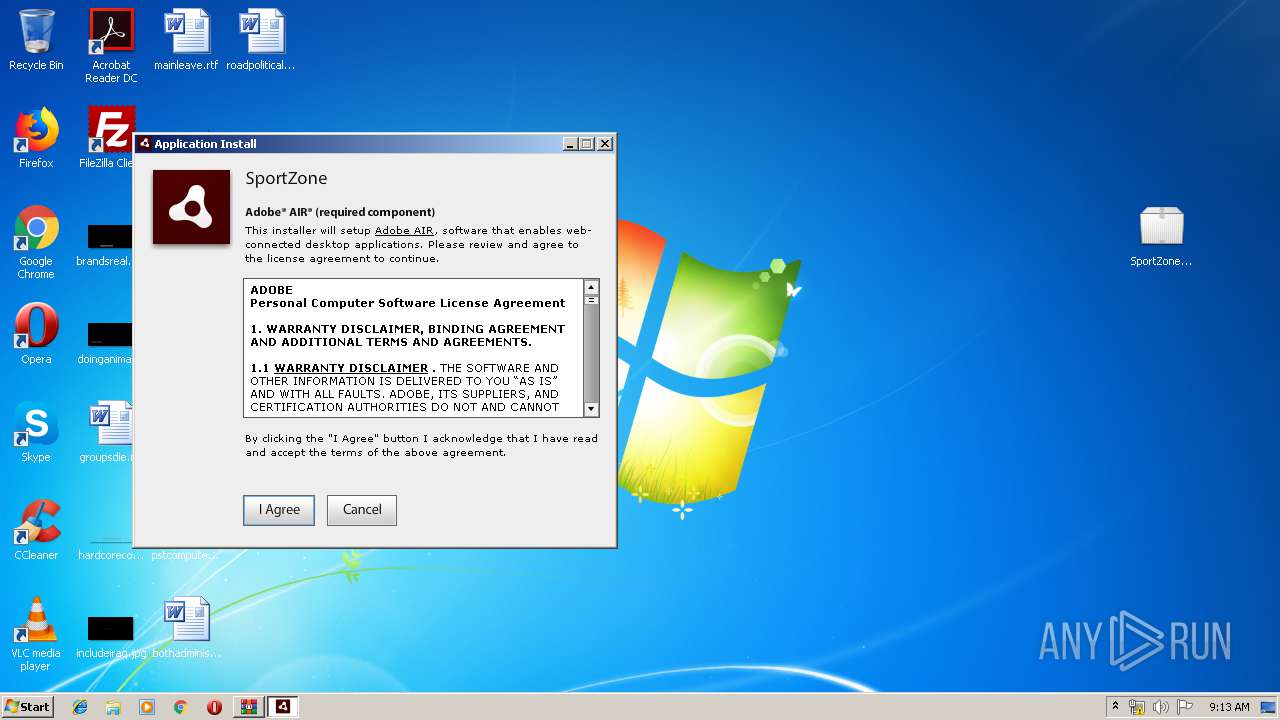Close the Application Install window
The height and width of the screenshot is (720, 1280).
pos(605,144)
